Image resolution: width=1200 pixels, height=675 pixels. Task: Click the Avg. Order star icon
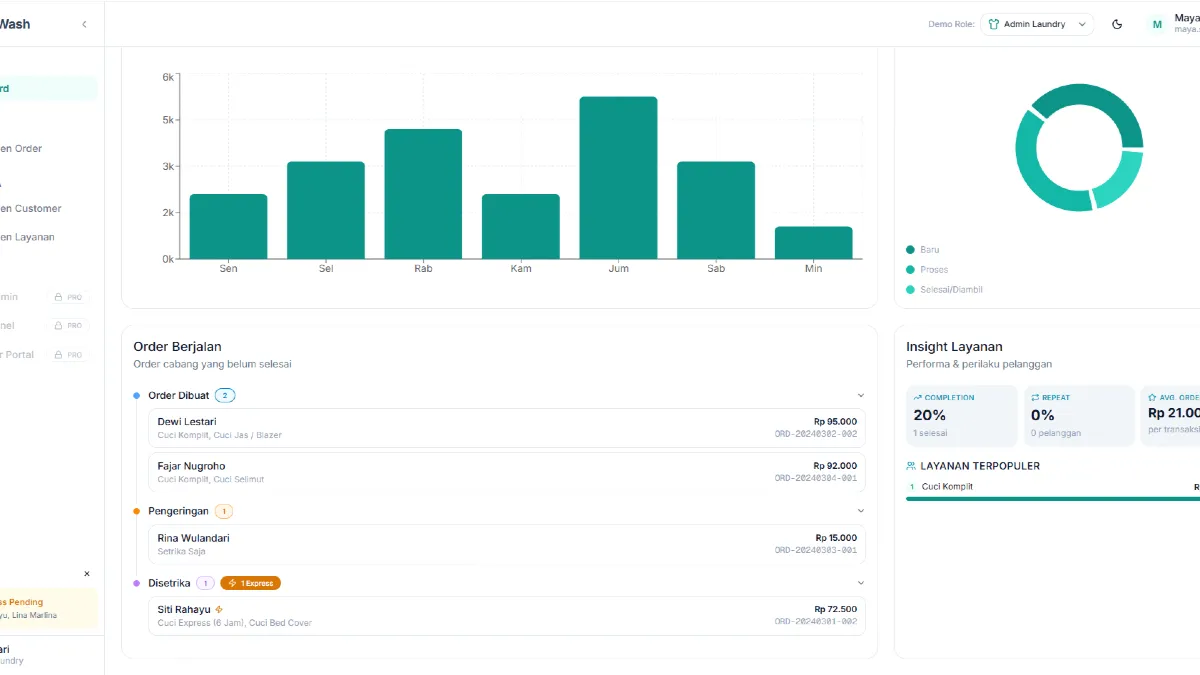1152,397
